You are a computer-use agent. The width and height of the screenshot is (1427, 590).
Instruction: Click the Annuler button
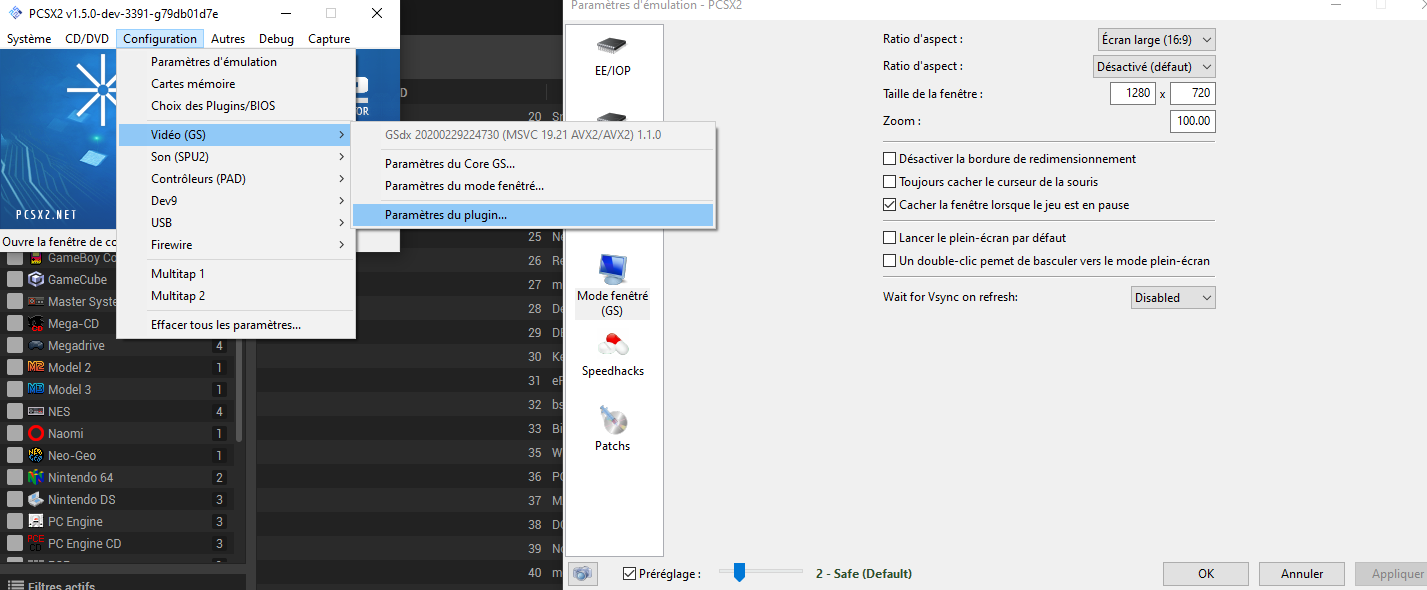(1302, 574)
